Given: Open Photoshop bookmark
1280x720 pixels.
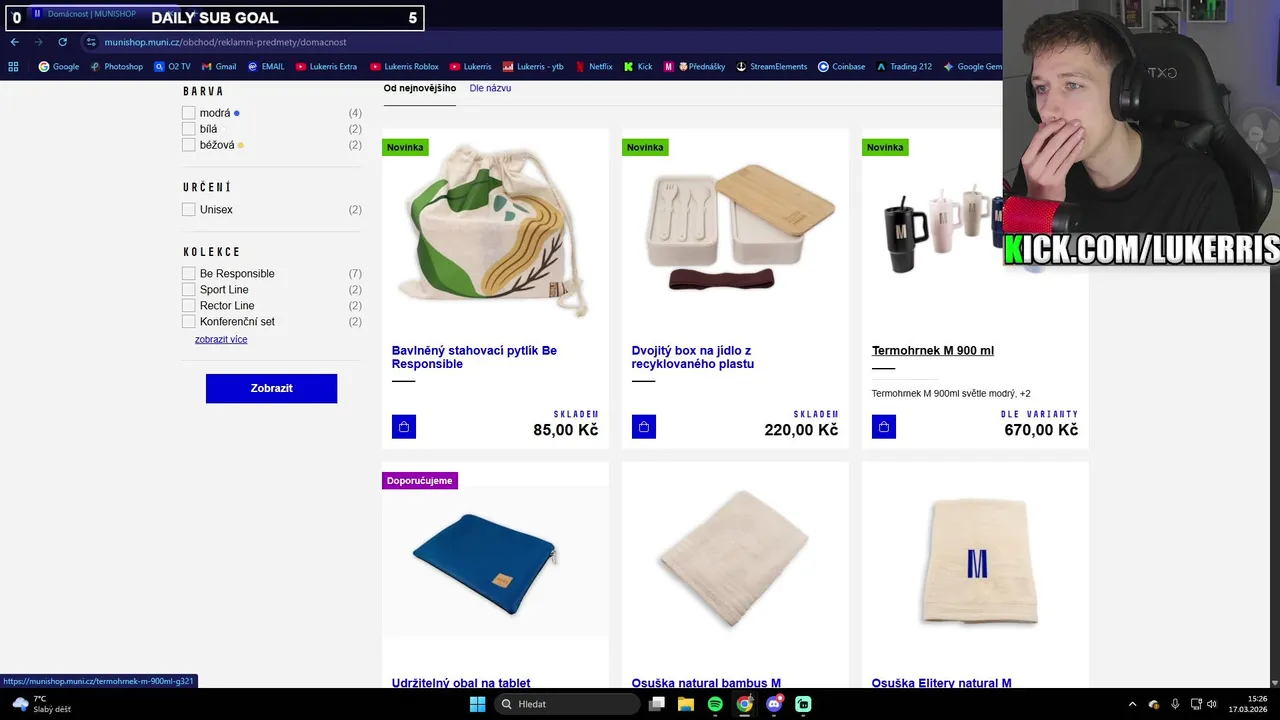Looking at the screenshot, I should (x=116, y=67).
